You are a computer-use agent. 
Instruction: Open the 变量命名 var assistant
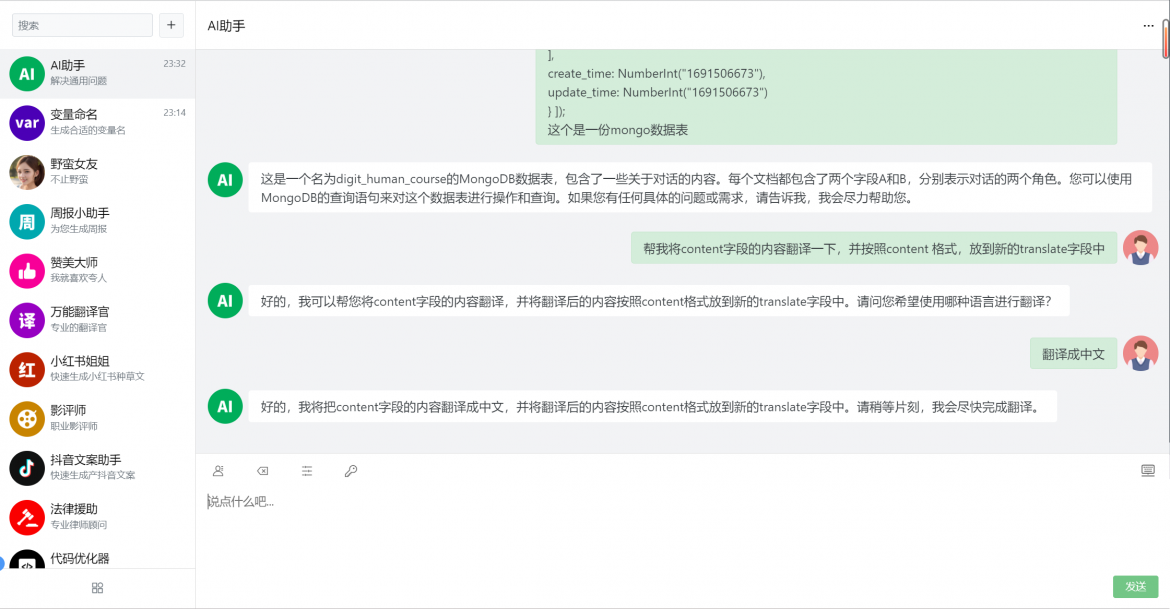(x=97, y=122)
